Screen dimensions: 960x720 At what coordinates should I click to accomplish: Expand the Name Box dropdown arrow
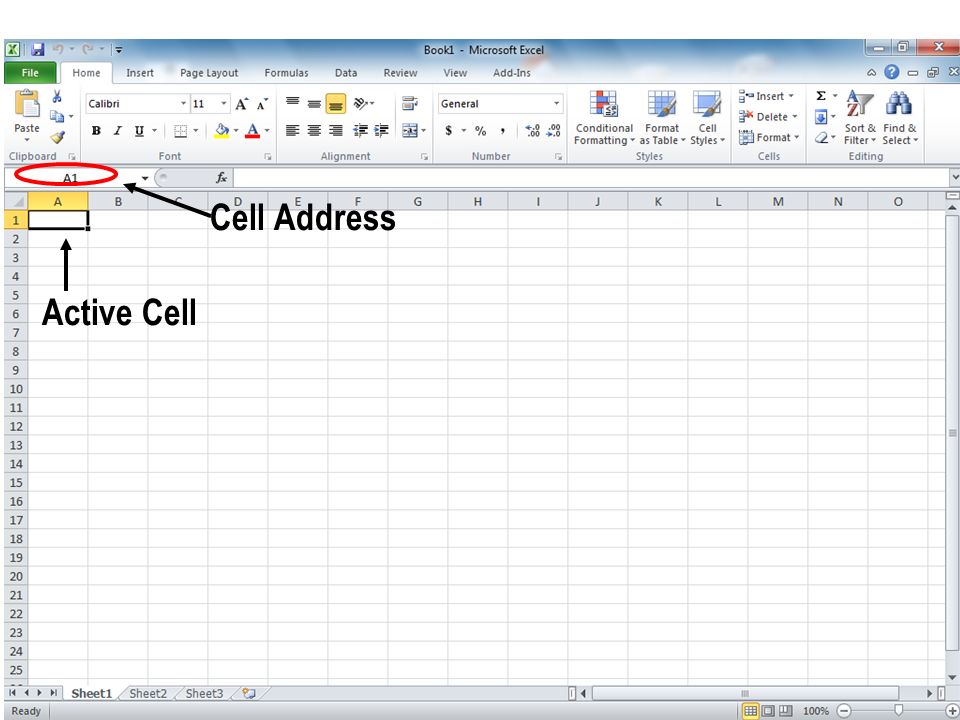tap(145, 178)
